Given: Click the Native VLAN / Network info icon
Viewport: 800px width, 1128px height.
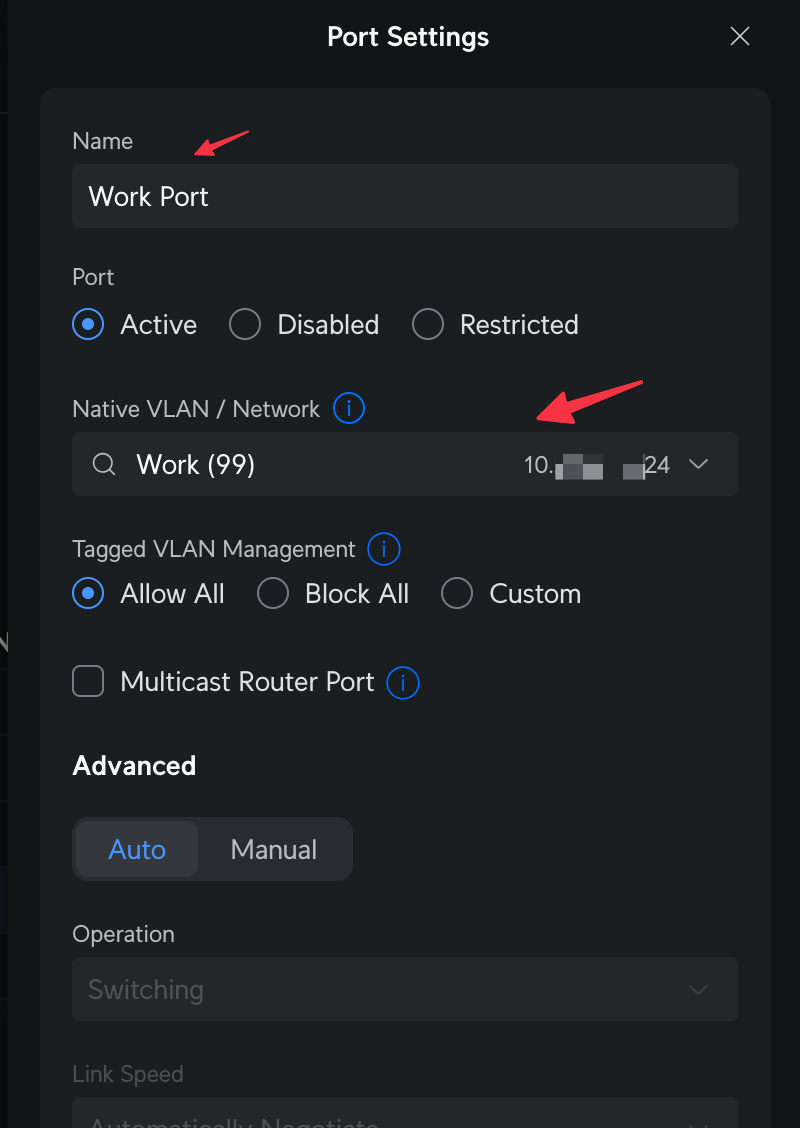Looking at the screenshot, I should tap(349, 409).
